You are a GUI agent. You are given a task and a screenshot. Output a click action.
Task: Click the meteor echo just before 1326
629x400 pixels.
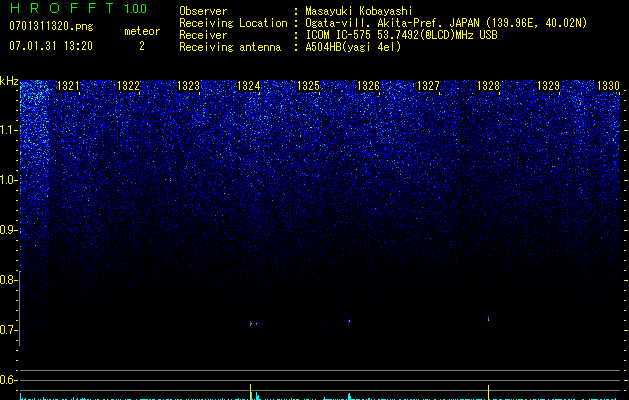pyautogui.click(x=349, y=321)
